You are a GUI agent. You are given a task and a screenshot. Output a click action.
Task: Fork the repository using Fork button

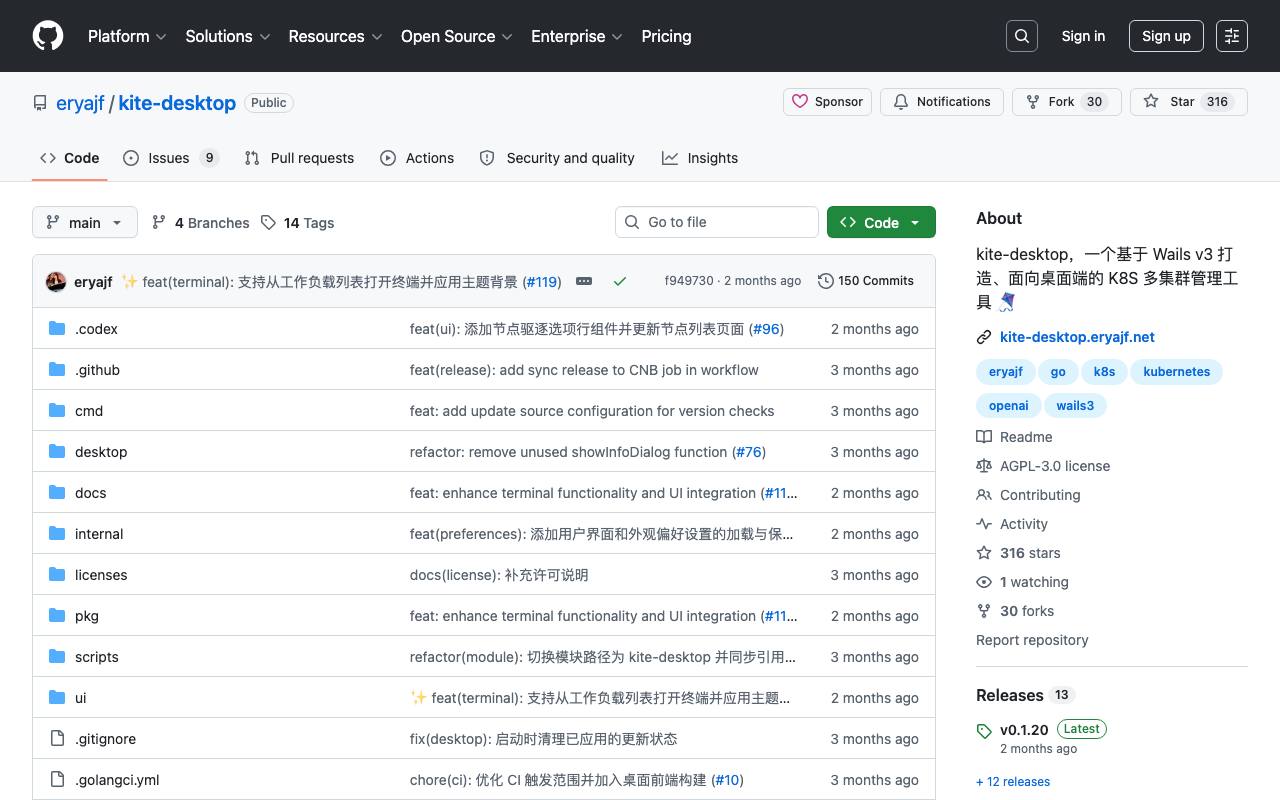1067,102
